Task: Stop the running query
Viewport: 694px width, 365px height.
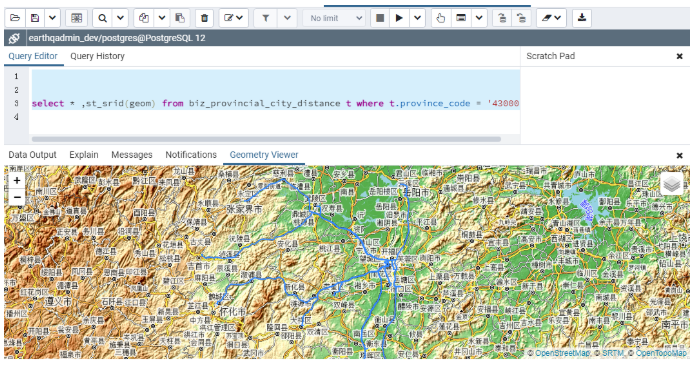Action: 380,18
